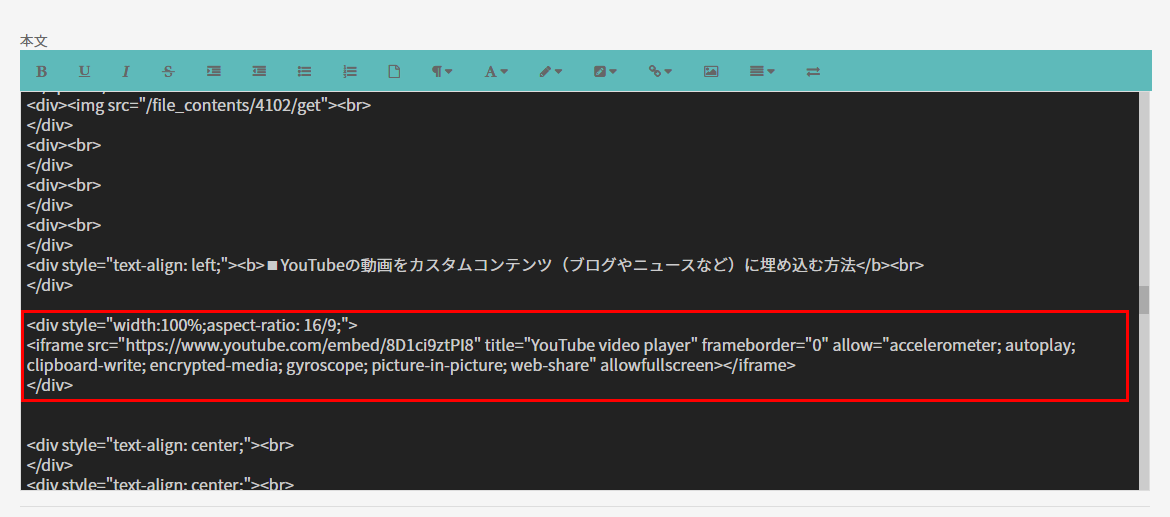The height and width of the screenshot is (517, 1170).
Task: Insert a bulleted list
Action: point(304,72)
